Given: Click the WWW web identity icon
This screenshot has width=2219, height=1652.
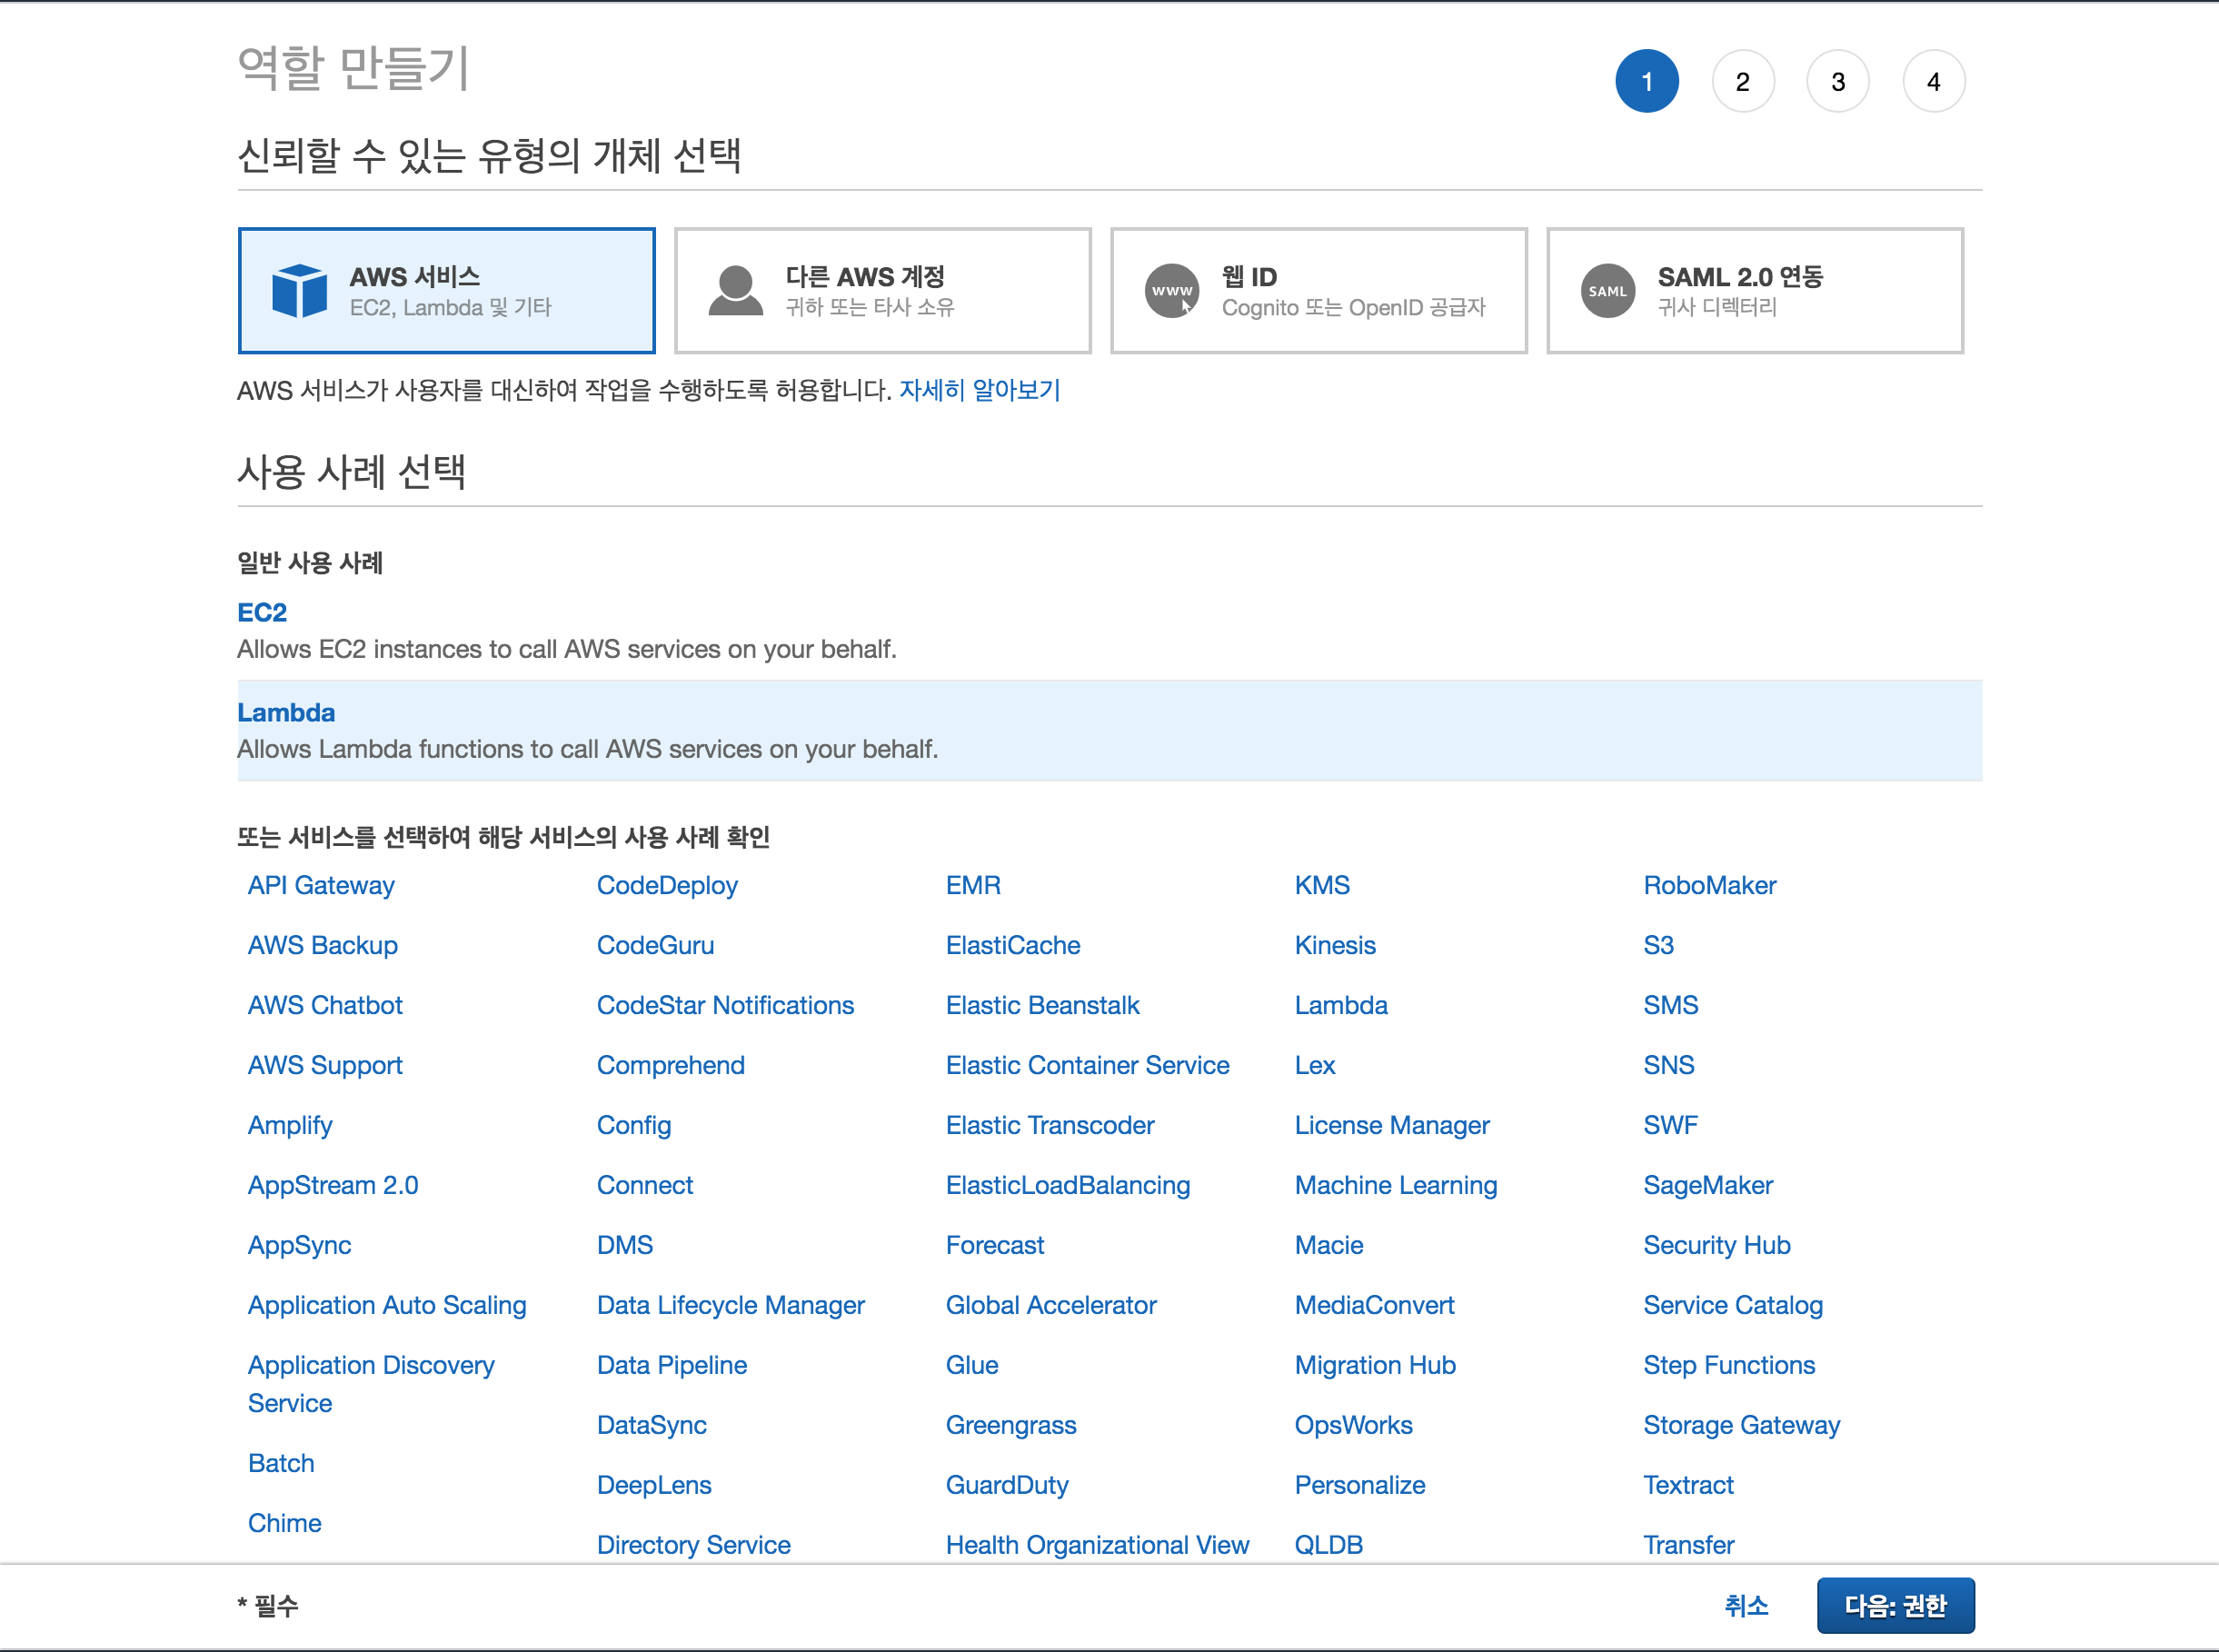Looking at the screenshot, I should click(1171, 291).
